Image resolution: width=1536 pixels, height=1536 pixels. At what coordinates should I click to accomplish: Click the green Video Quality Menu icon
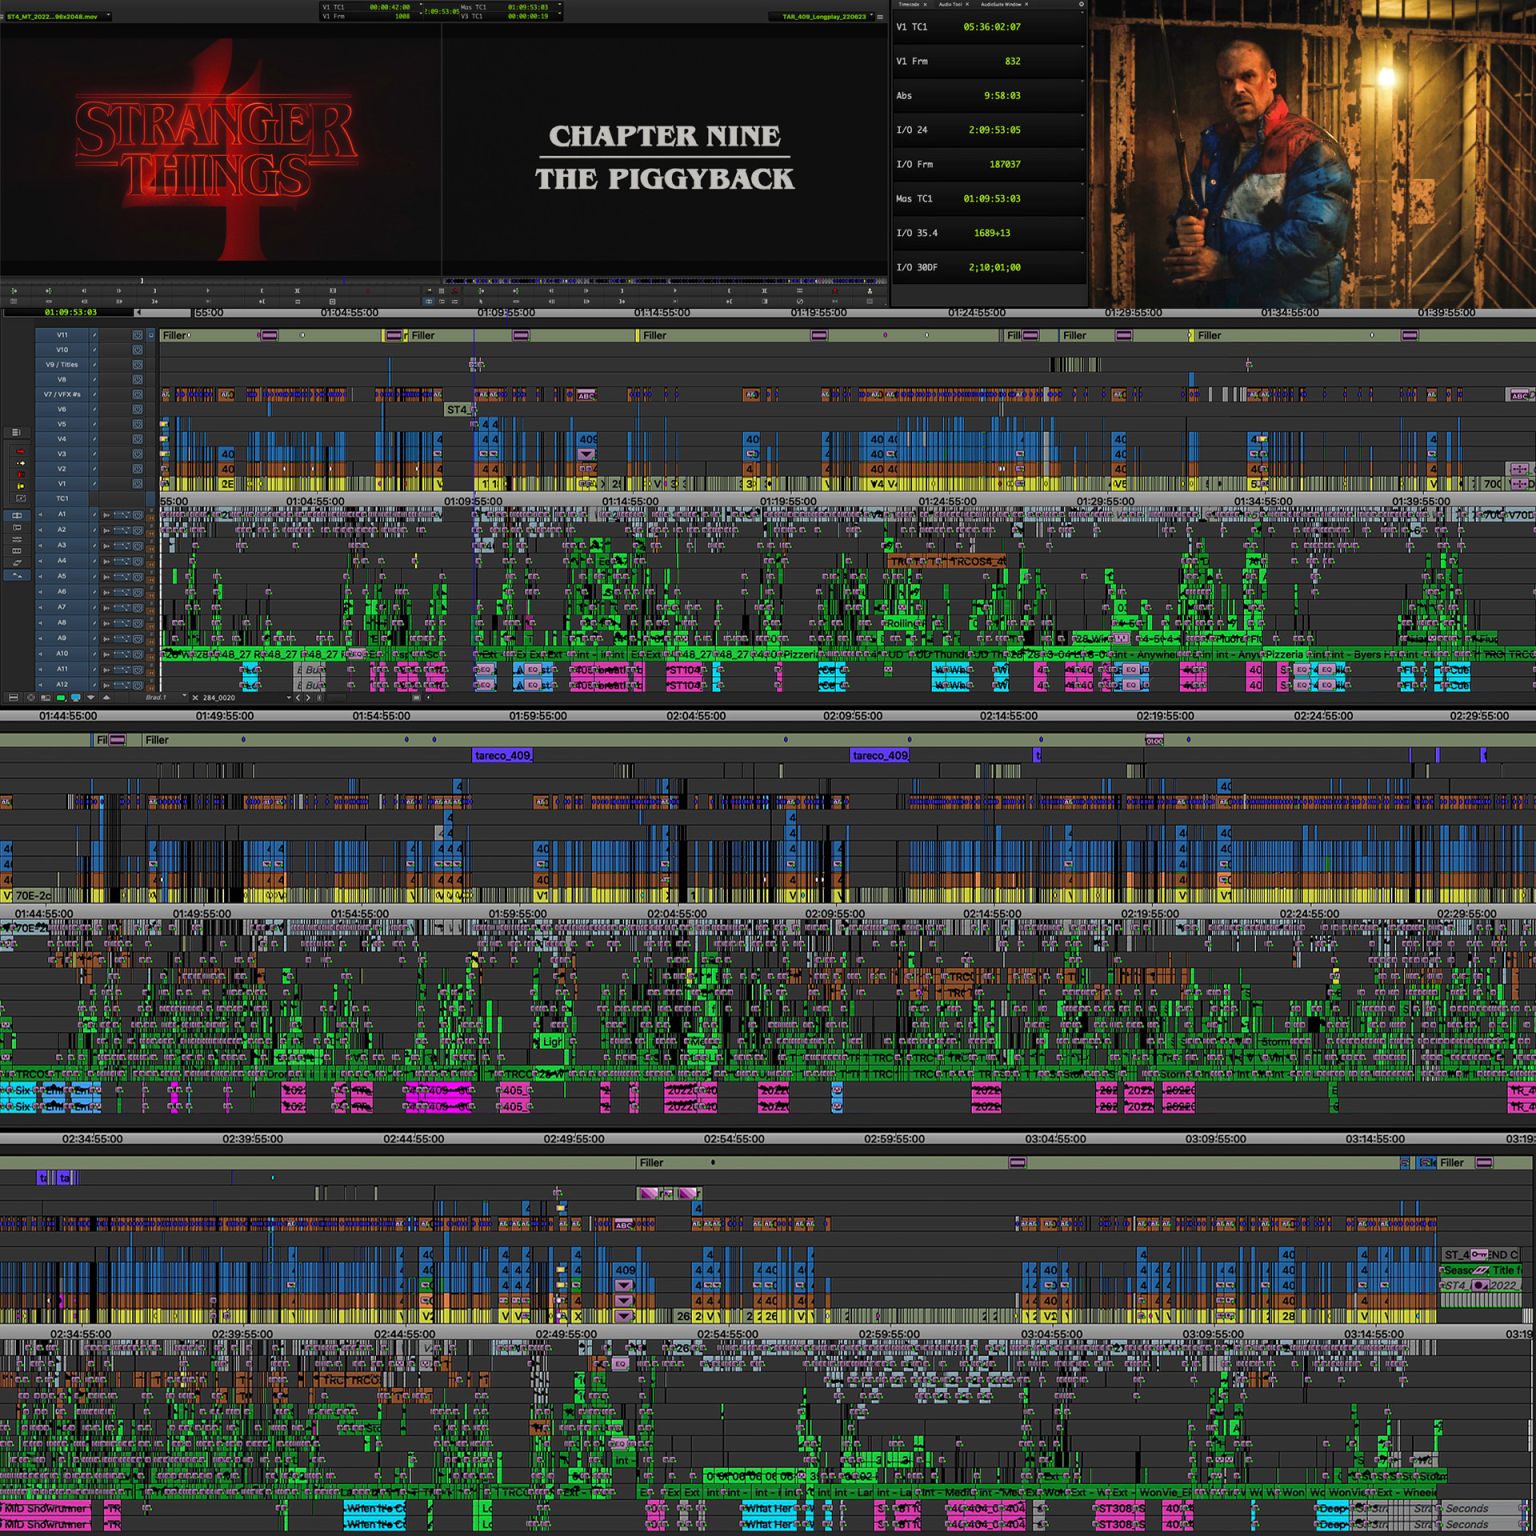click(x=60, y=698)
